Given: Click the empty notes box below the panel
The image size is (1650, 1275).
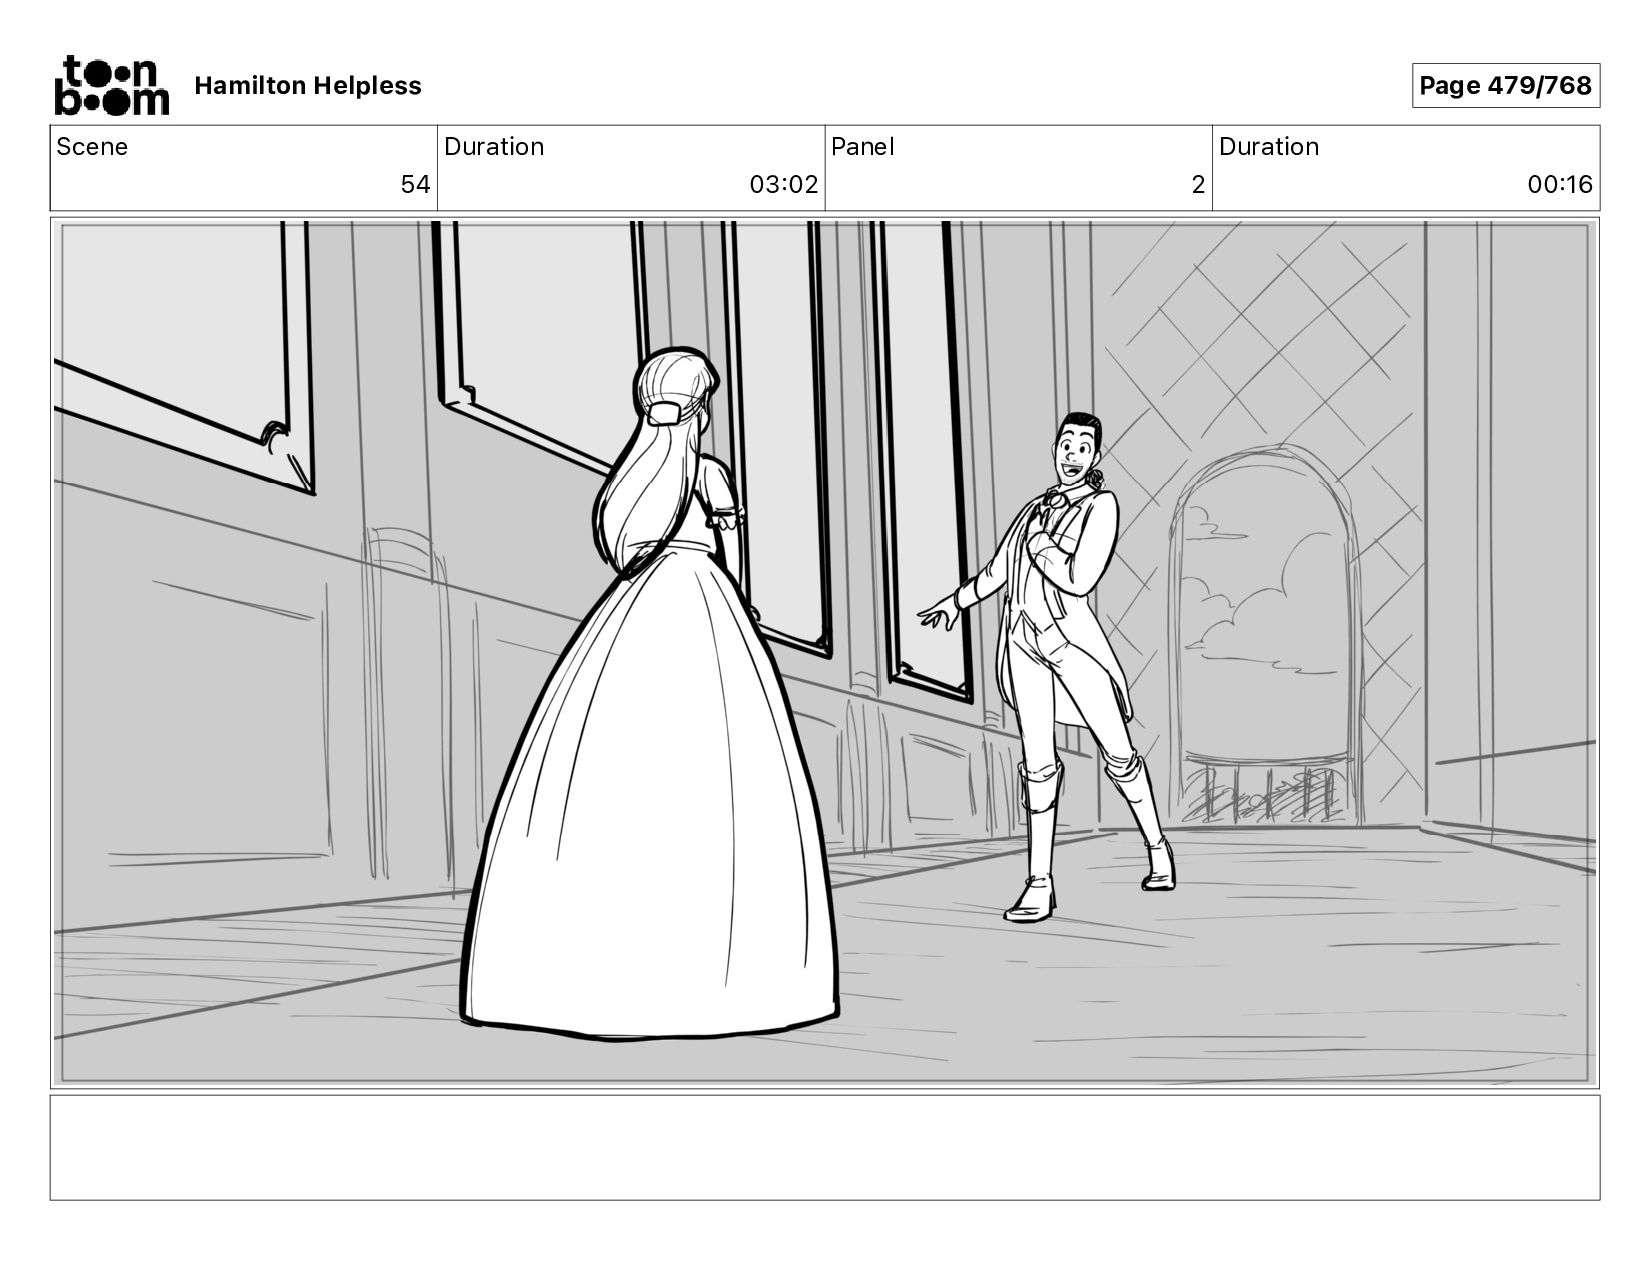Looking at the screenshot, I should click(825, 1148).
